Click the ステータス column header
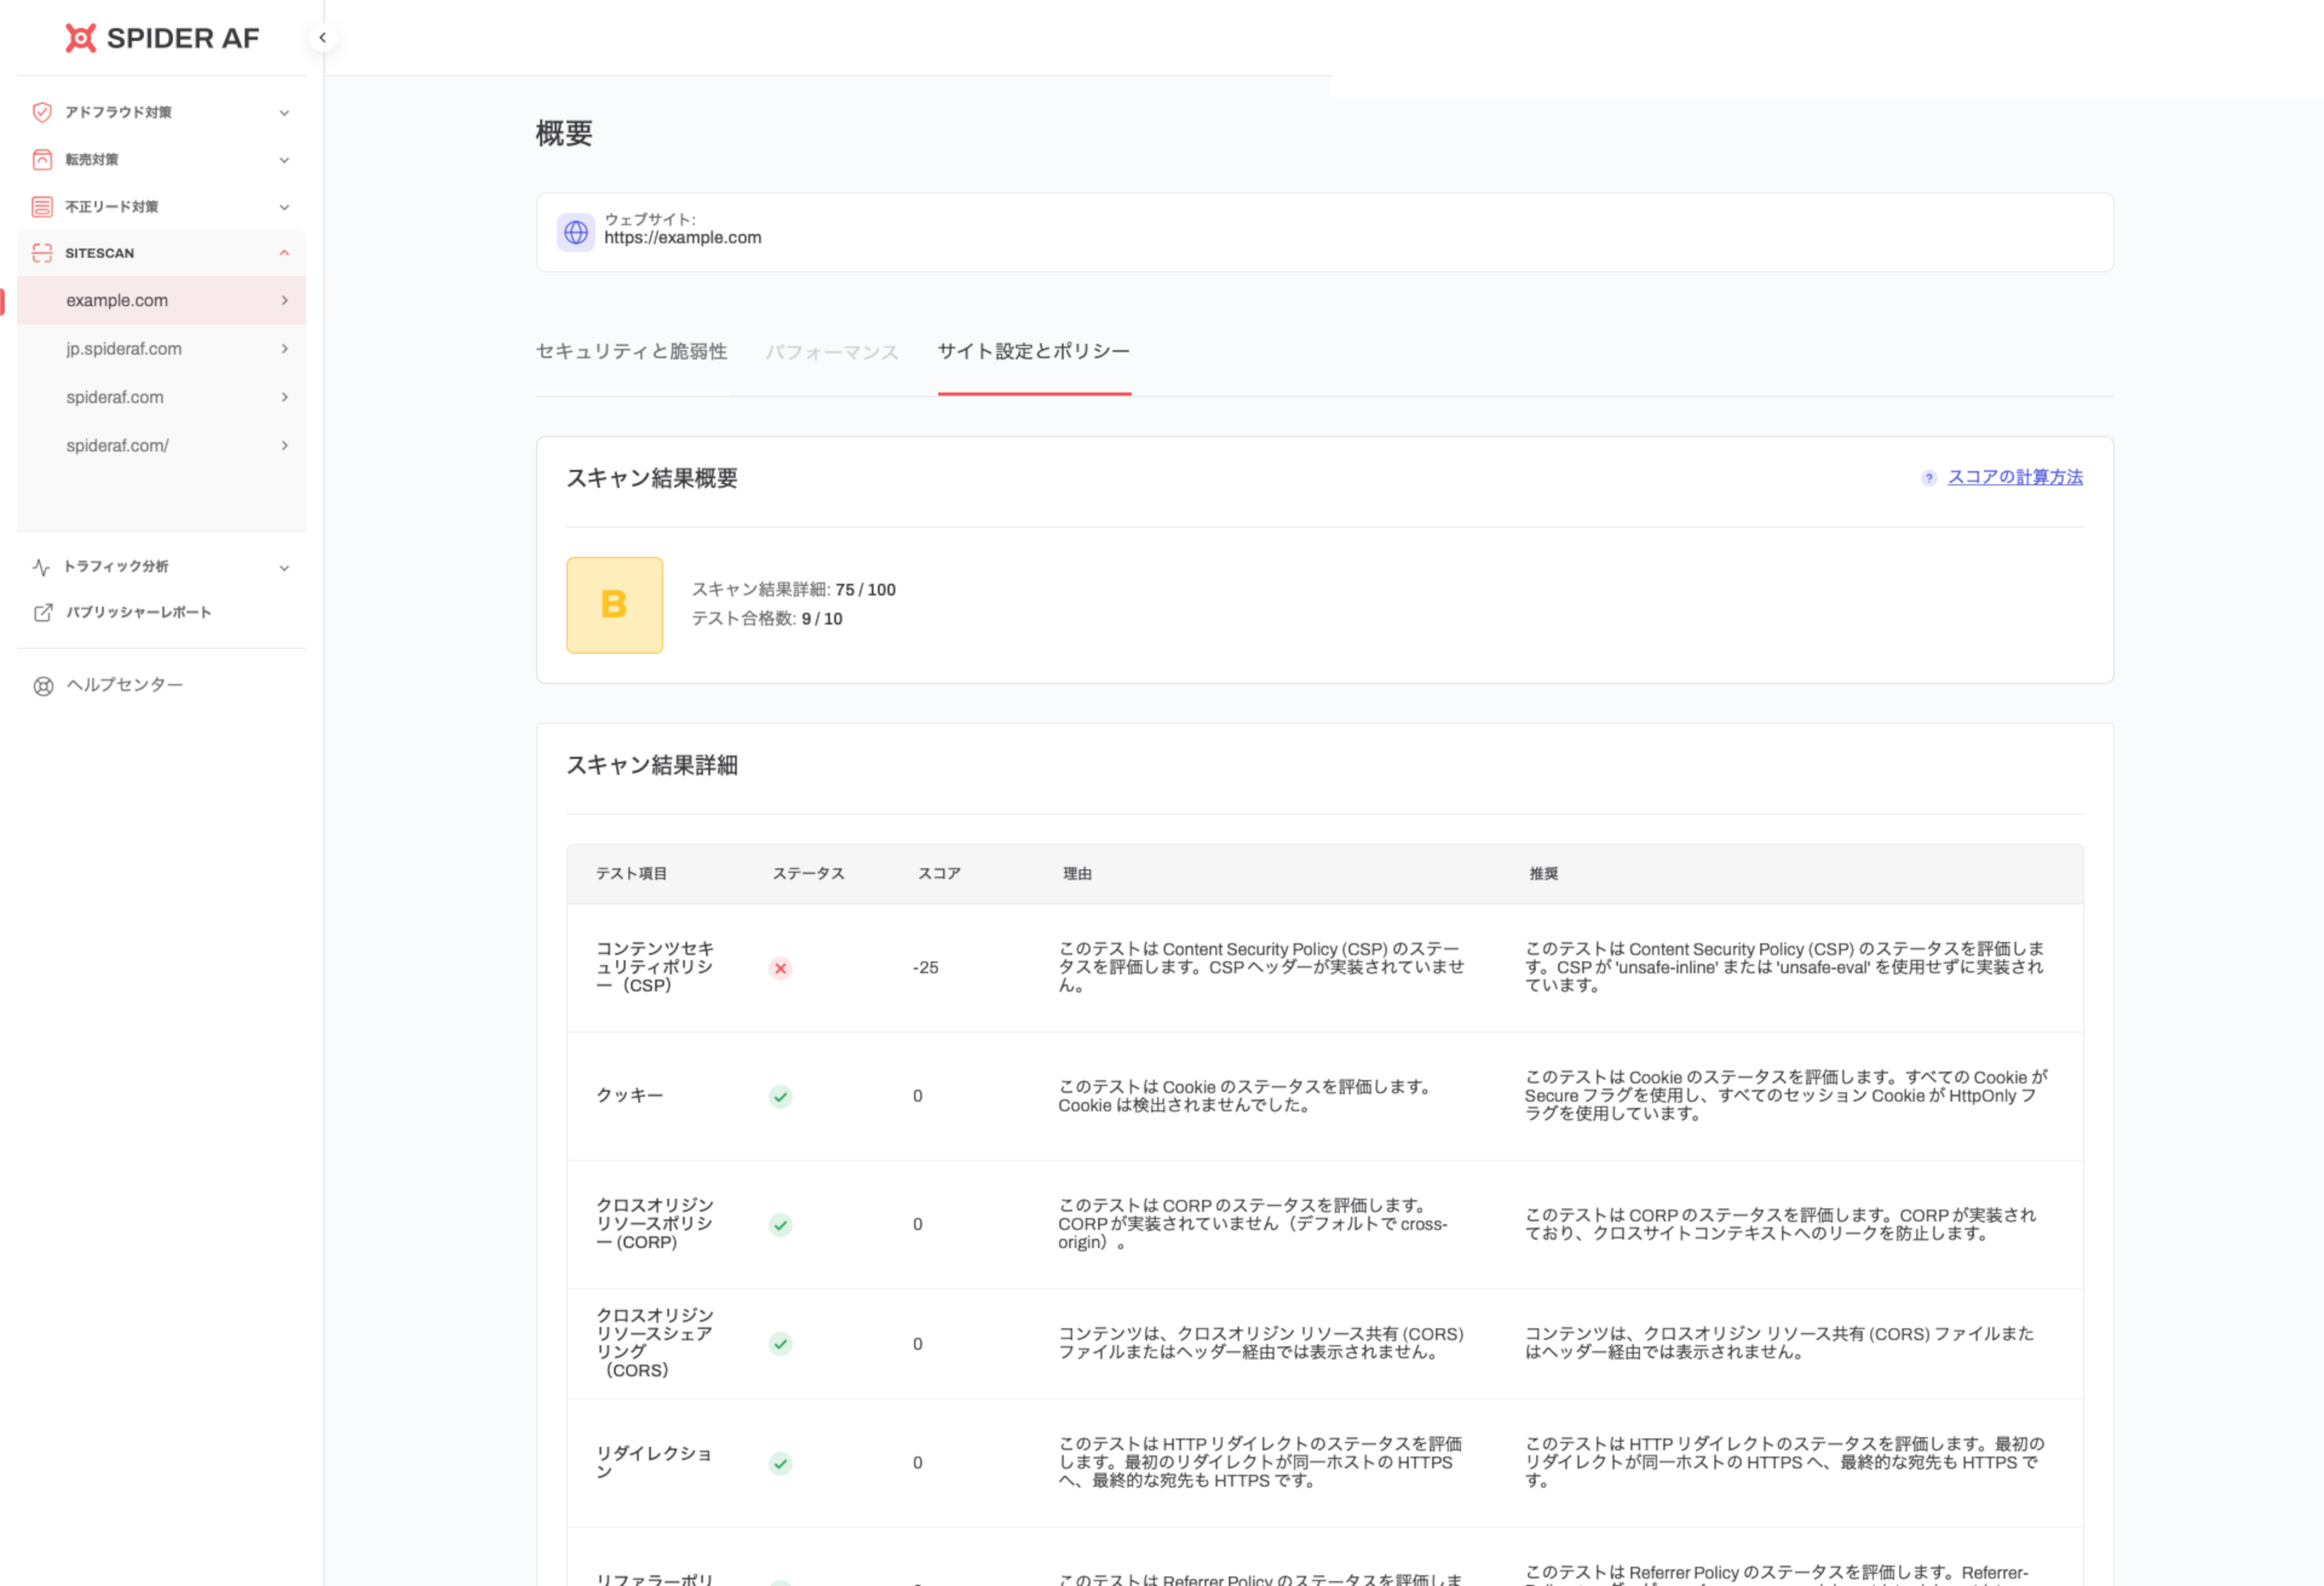 [x=808, y=873]
